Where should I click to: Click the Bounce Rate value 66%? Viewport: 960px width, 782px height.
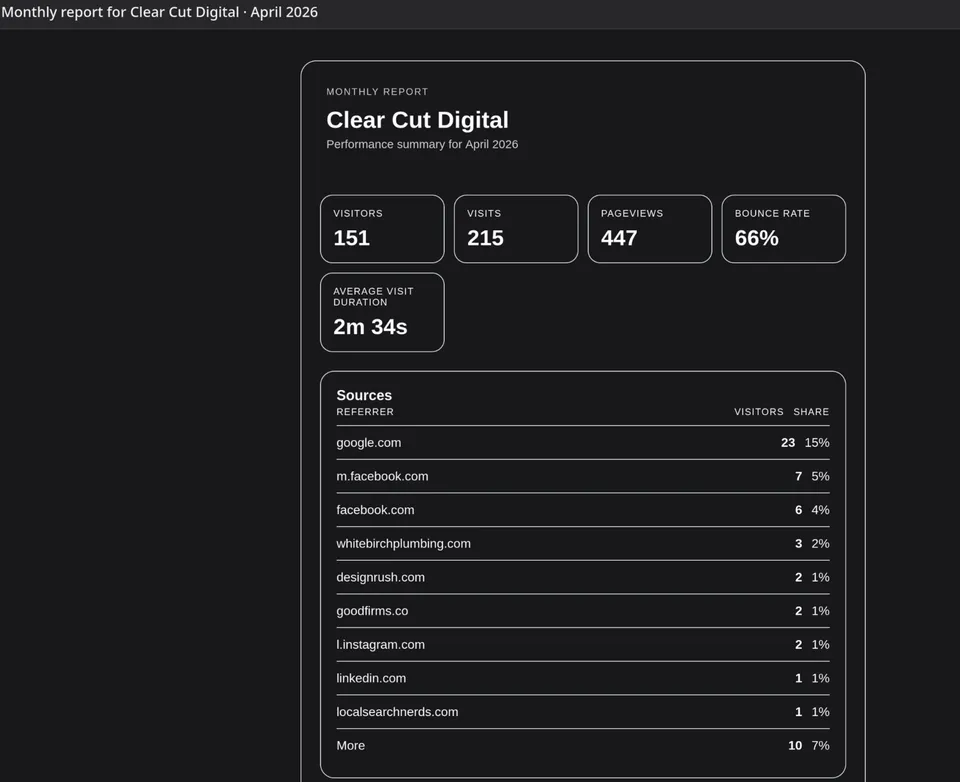(x=757, y=238)
